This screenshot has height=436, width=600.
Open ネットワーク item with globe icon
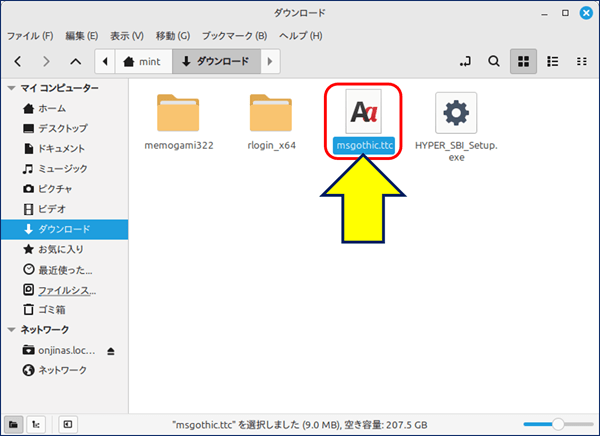(64, 370)
